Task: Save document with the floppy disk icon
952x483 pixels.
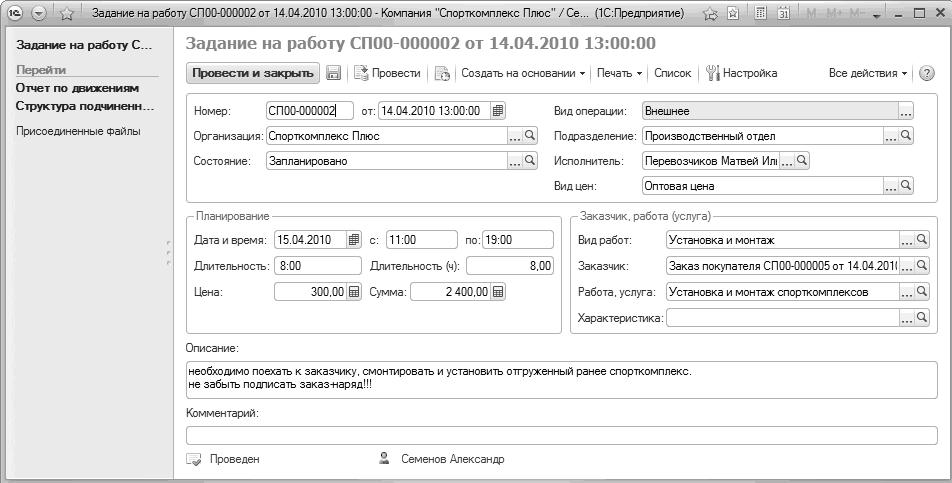Action: point(333,73)
